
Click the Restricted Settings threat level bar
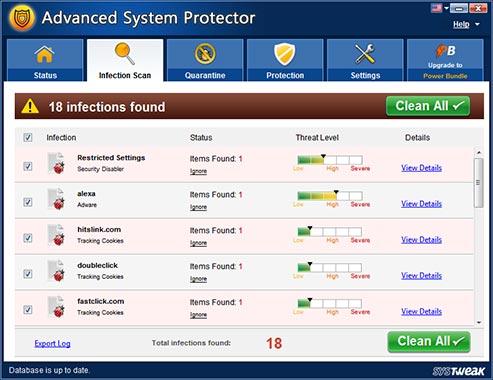[x=330, y=160]
